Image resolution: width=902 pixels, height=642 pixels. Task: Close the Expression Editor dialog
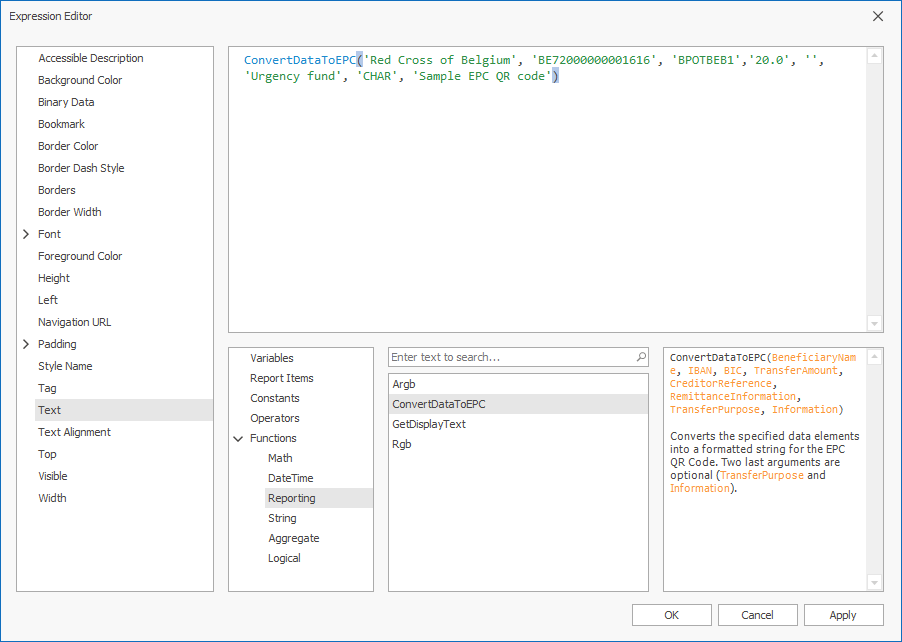click(878, 16)
